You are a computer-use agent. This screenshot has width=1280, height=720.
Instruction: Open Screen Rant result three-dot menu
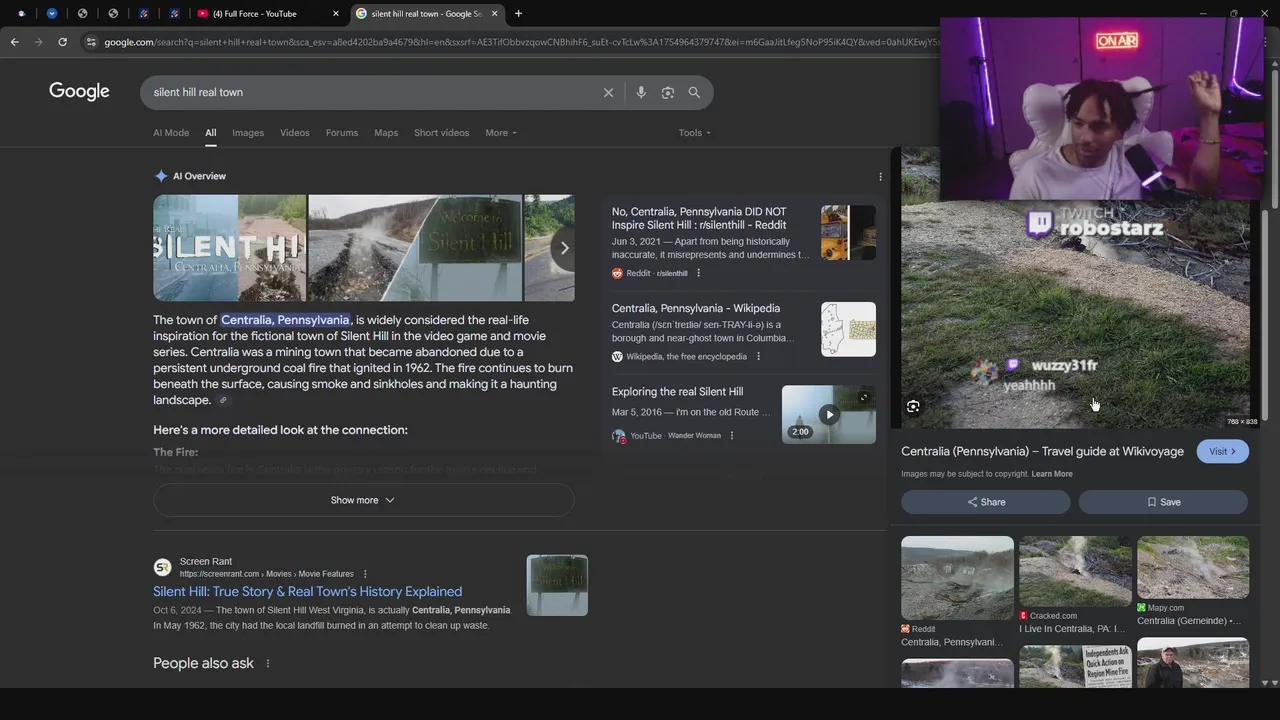tap(365, 574)
